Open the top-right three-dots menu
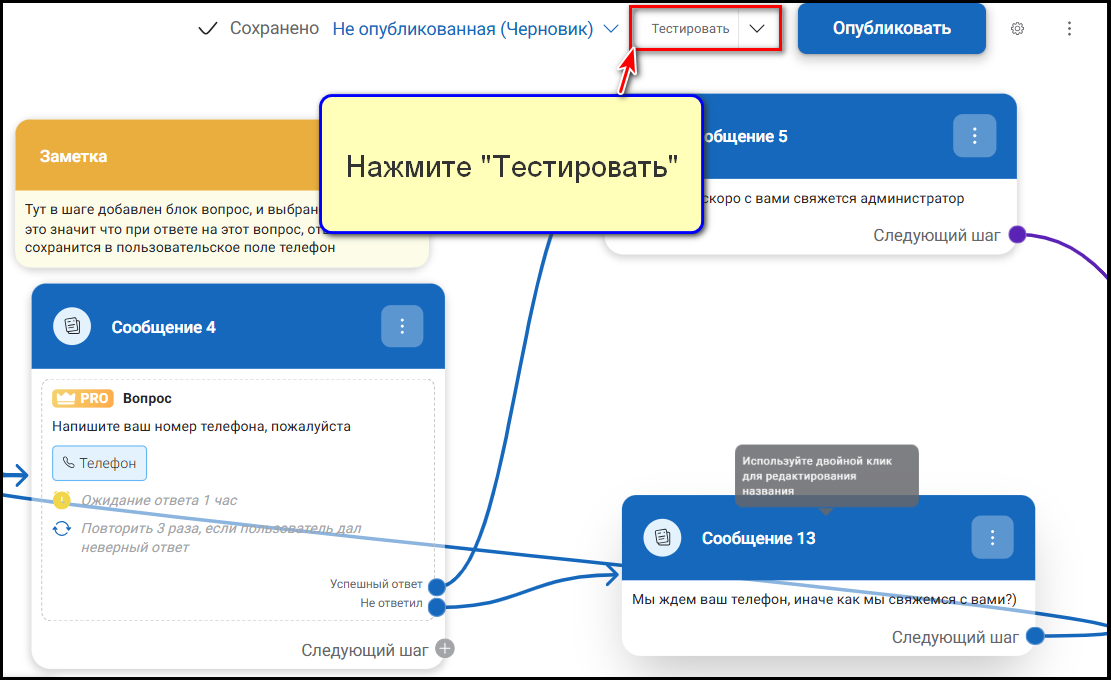This screenshot has height=680, width=1111. [1069, 29]
